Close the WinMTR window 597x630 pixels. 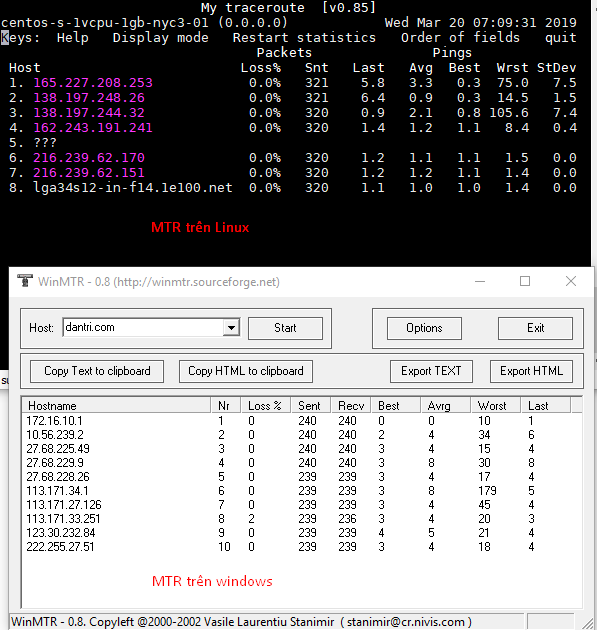(x=571, y=281)
